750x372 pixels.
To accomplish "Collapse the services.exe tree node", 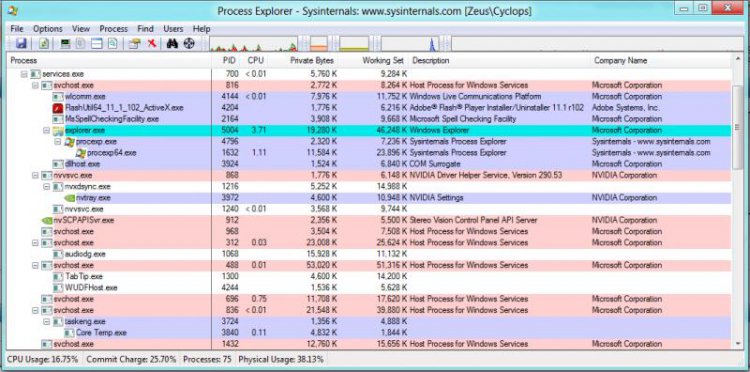I will pyautogui.click(x=24, y=74).
